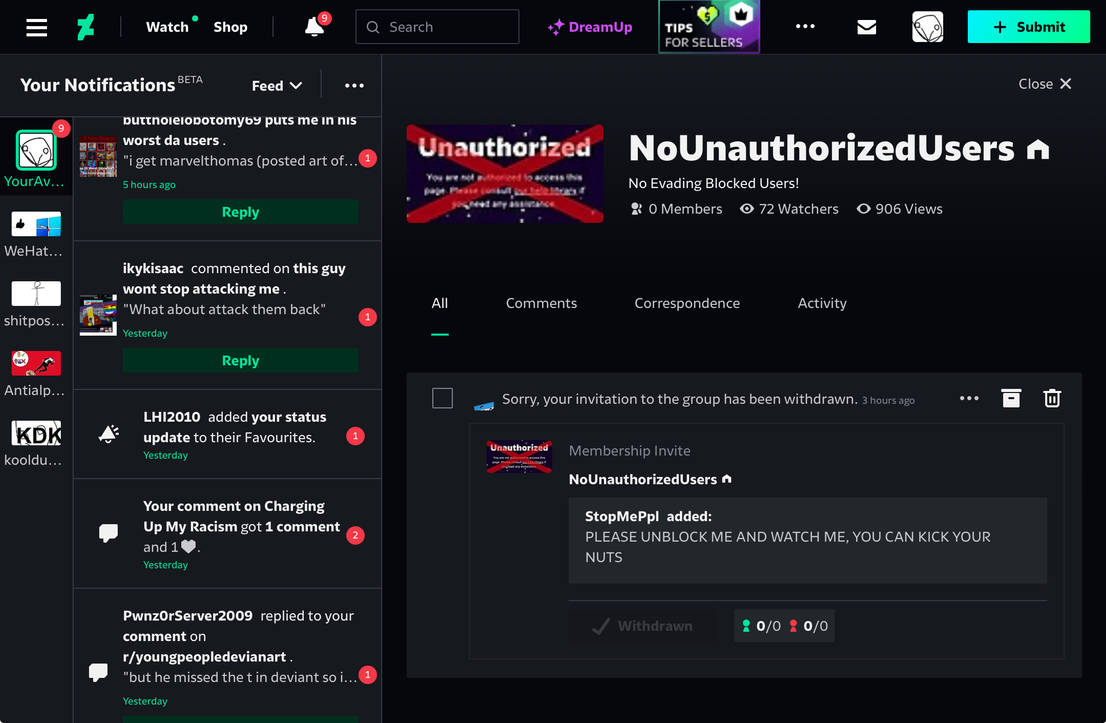Open the top bar more options ellipsis
This screenshot has height=723, width=1106.
click(805, 27)
